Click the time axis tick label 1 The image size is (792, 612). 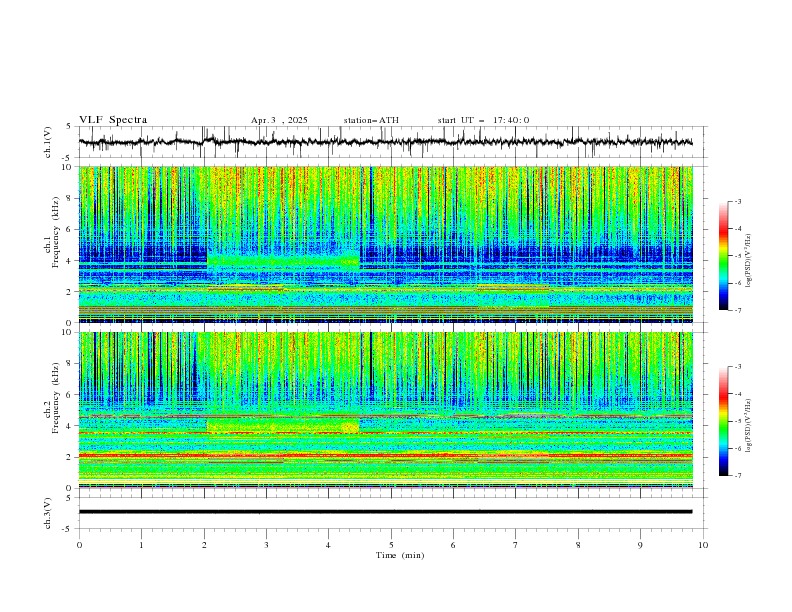(x=141, y=545)
